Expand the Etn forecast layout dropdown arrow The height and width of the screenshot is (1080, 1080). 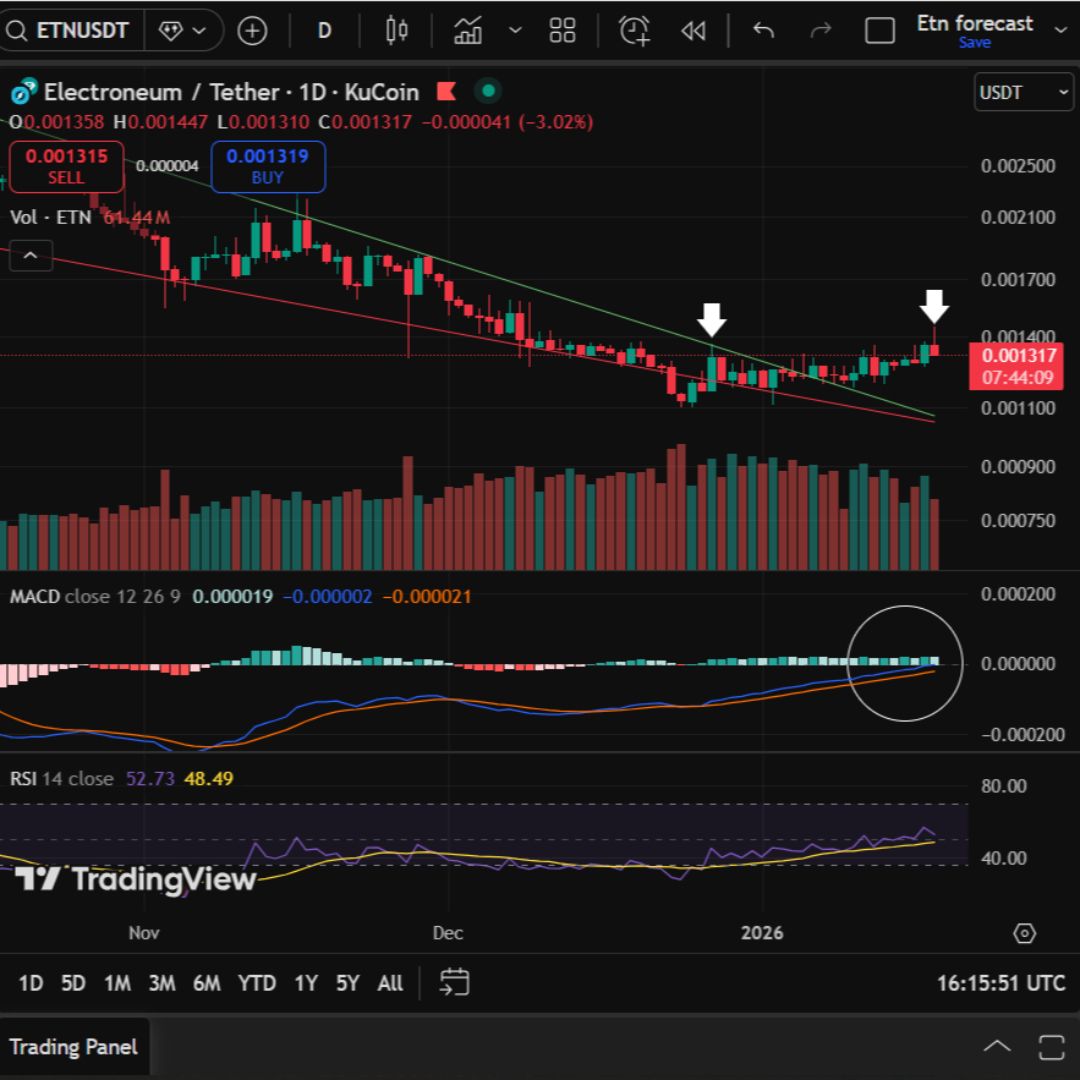point(1061,30)
